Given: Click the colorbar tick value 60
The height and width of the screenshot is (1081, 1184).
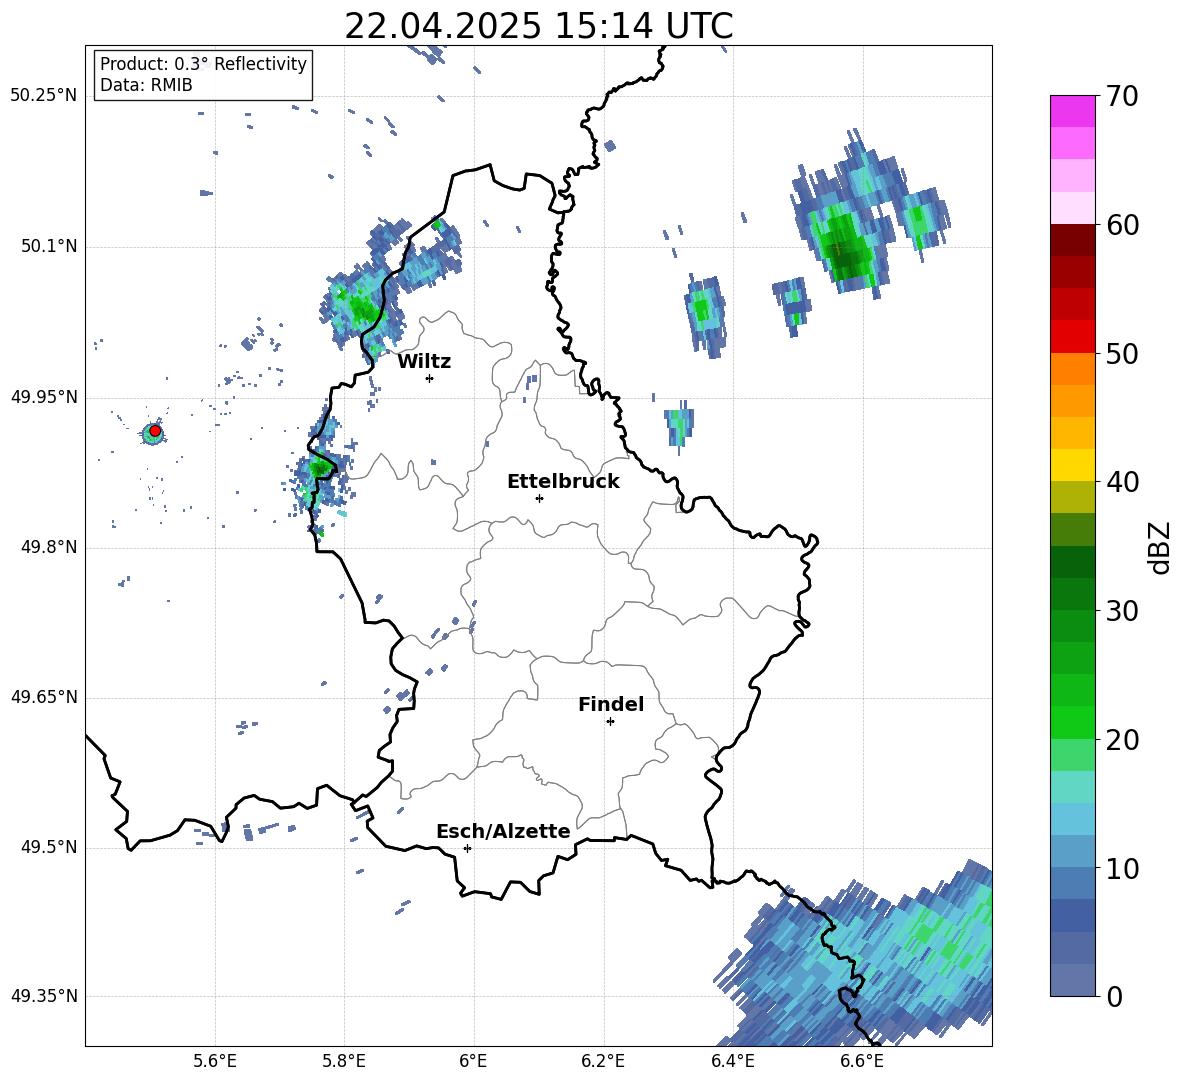Looking at the screenshot, I should tap(1122, 225).
